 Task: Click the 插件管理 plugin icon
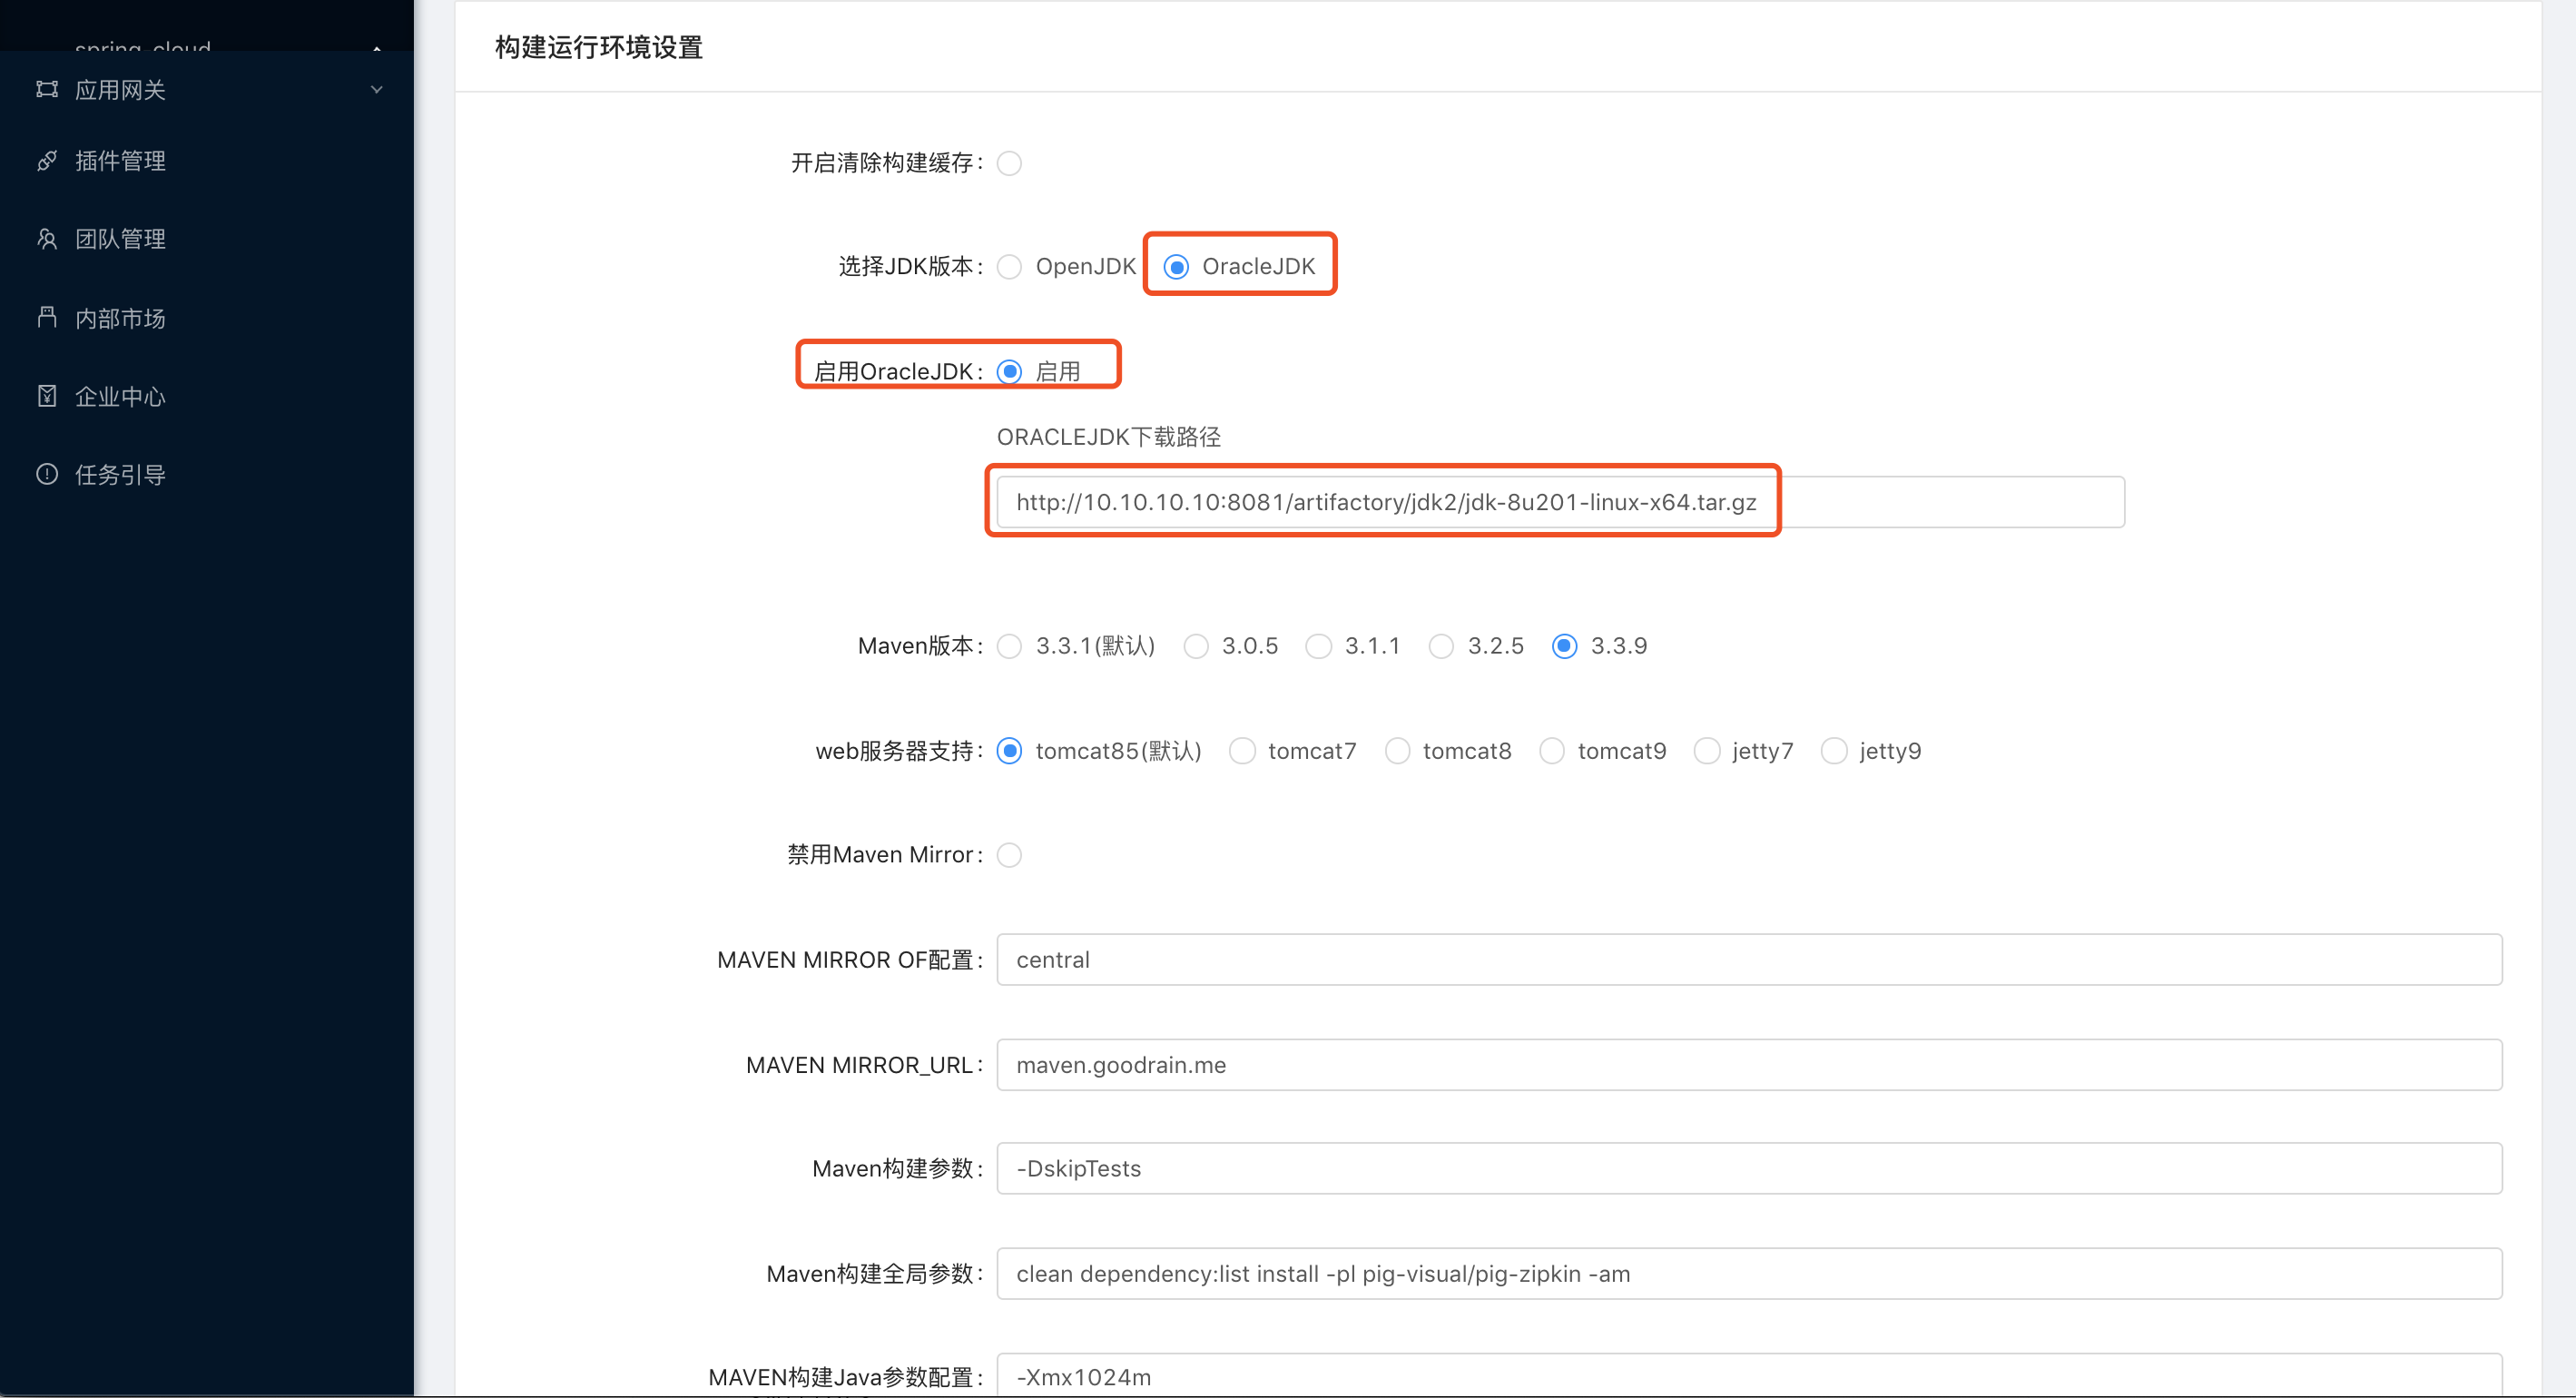point(47,161)
